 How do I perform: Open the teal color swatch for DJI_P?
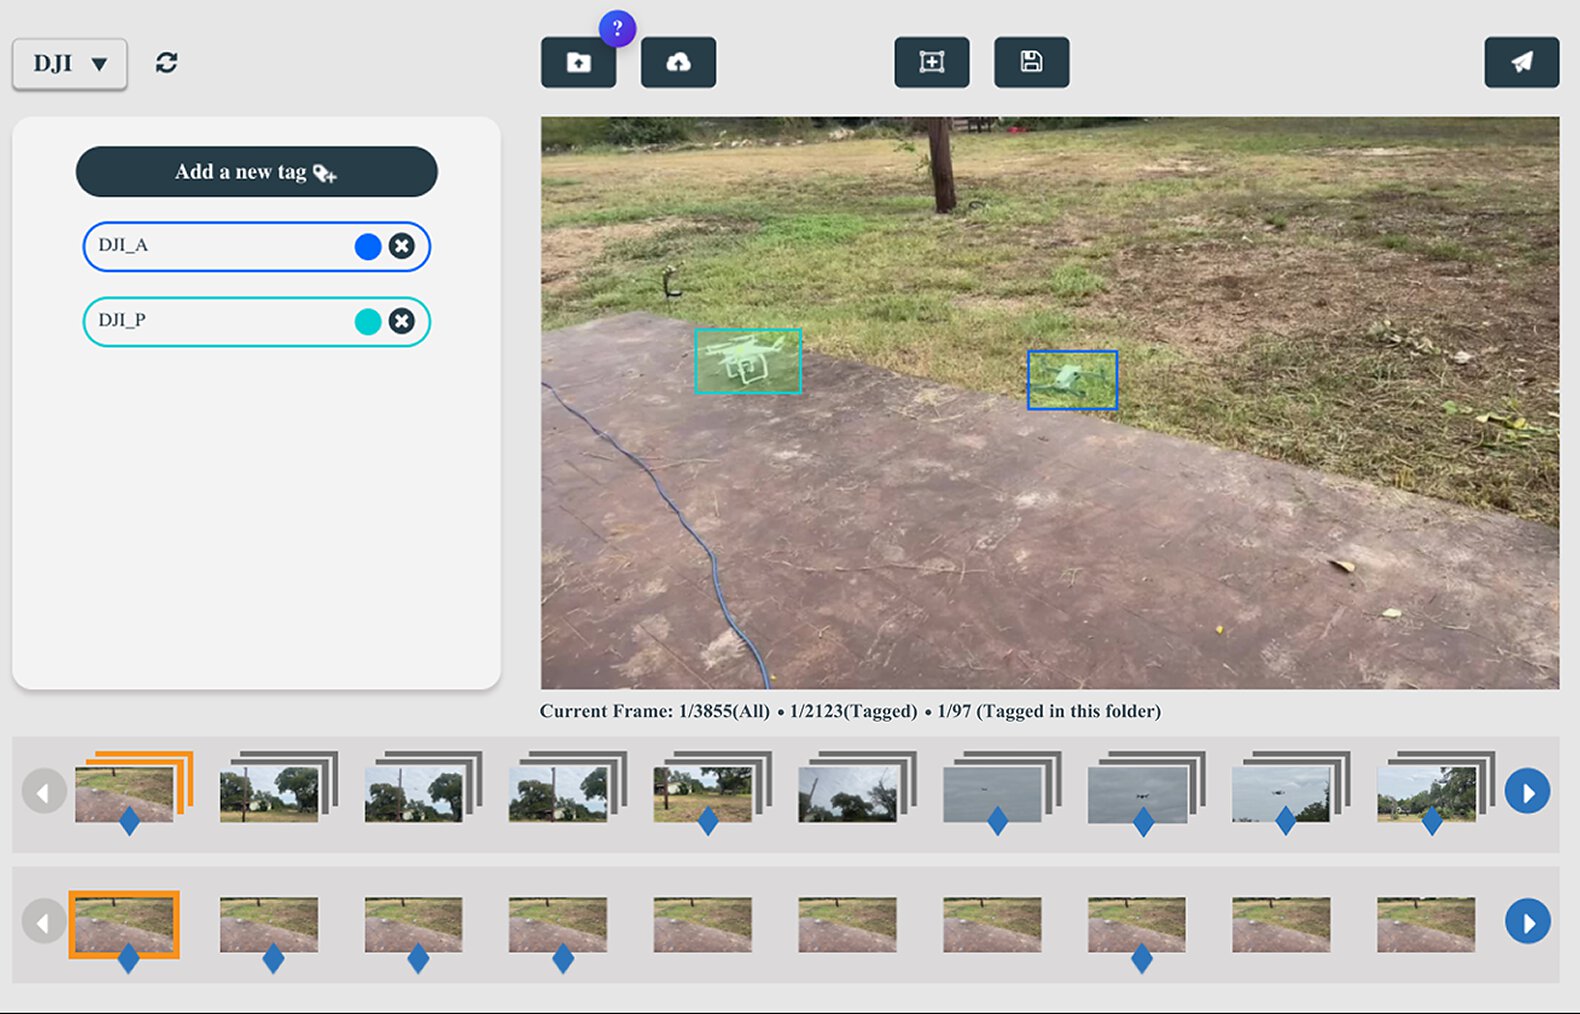tap(368, 321)
